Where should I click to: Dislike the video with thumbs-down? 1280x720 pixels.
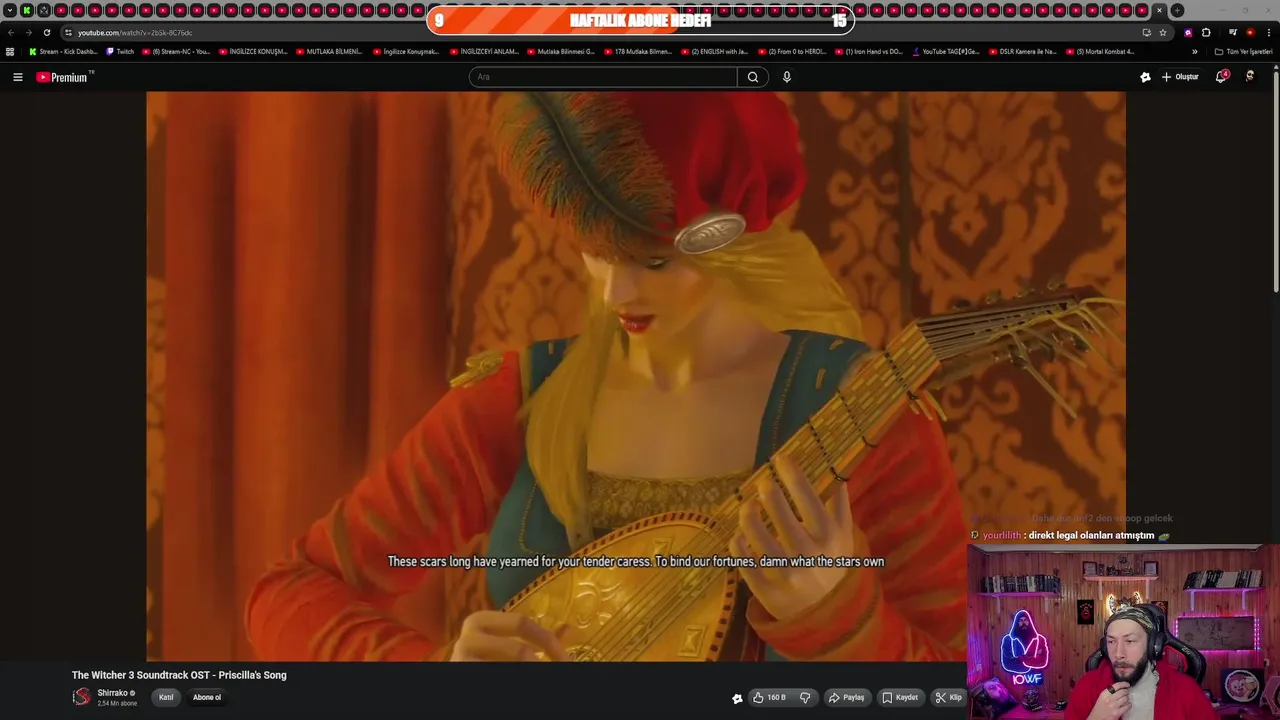[805, 697]
